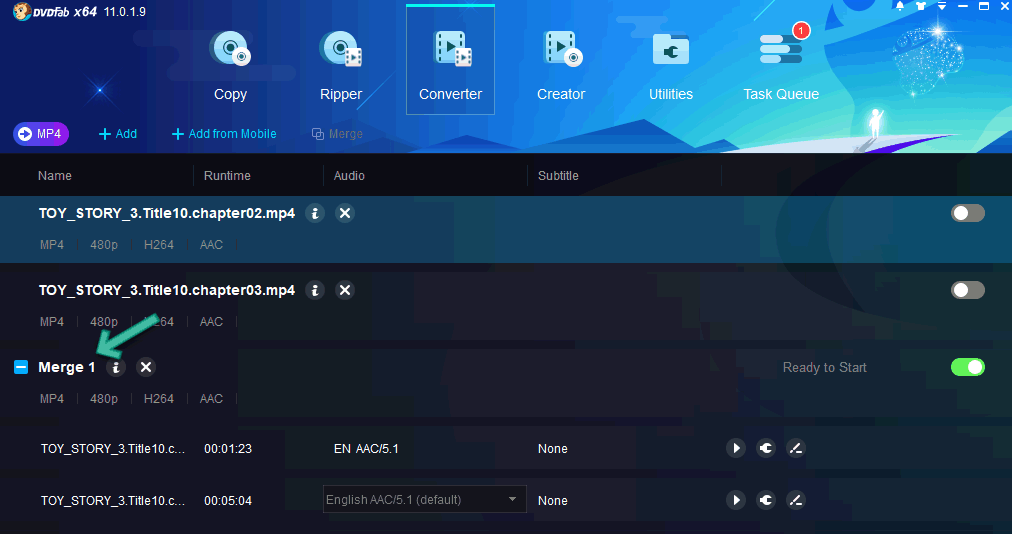This screenshot has width=1012, height=534.
Task: Open the title bar dropdown menu arrow
Action: 942,6
